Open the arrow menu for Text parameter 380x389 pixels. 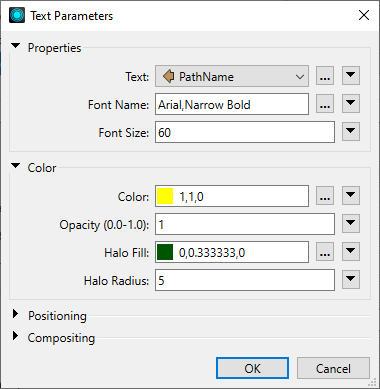(351, 76)
